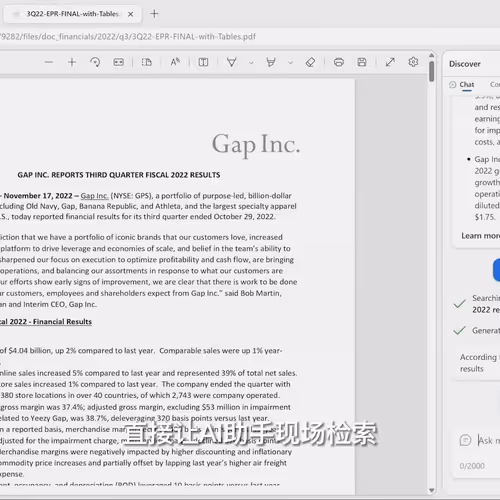
Task: Start Read aloud for the PDF
Action: [x=175, y=62]
